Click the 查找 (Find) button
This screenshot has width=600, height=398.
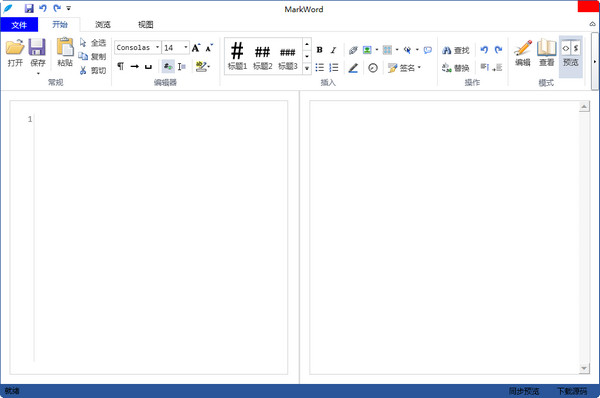pos(456,50)
